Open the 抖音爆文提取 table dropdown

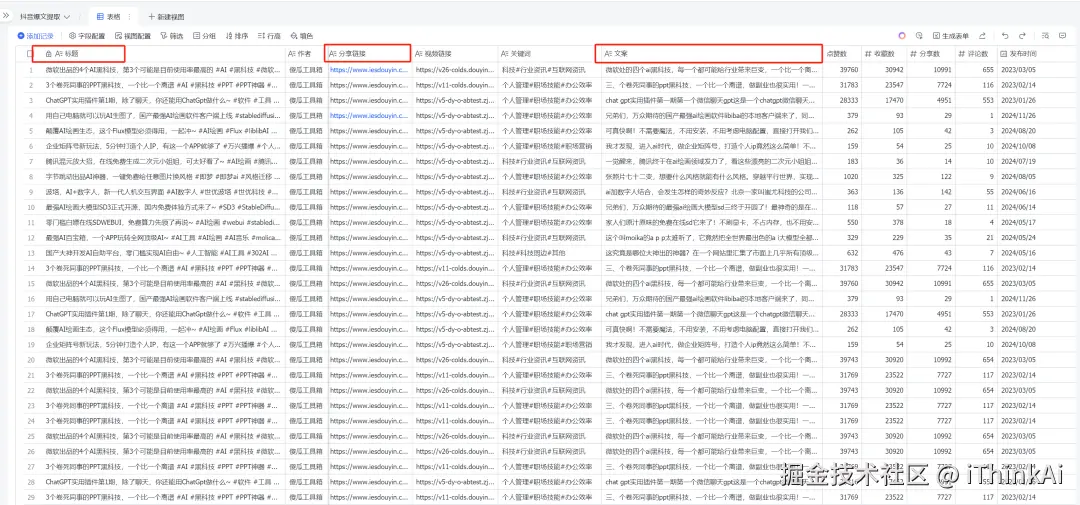pyautogui.click(x=45, y=16)
